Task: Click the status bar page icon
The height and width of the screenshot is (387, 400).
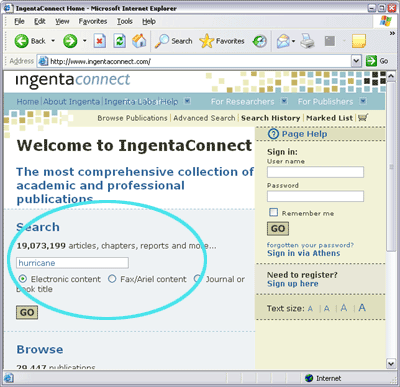Action: tap(8, 378)
